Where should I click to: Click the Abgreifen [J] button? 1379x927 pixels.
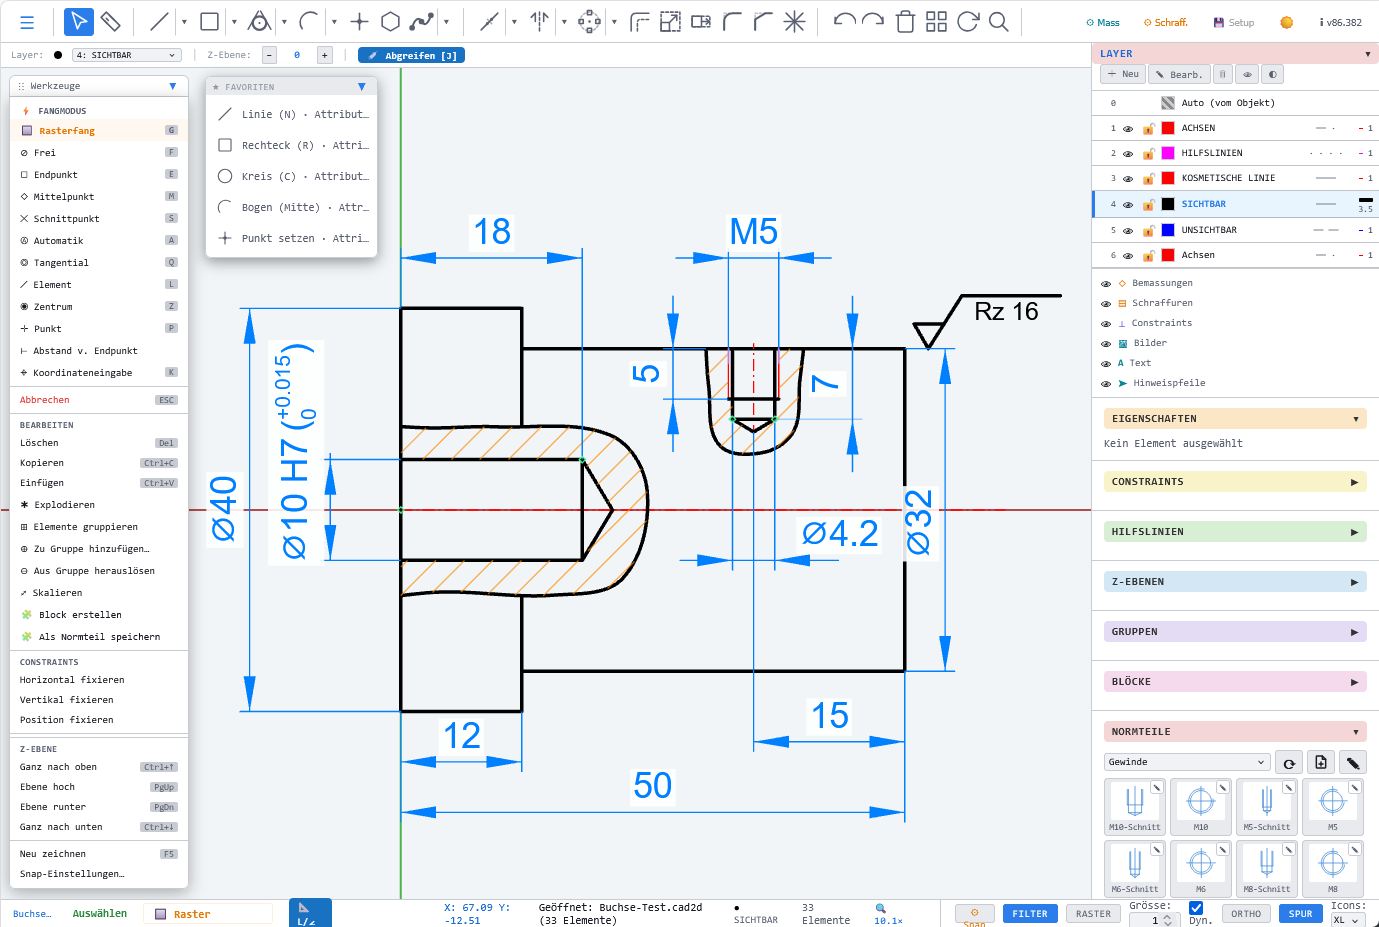tap(411, 55)
